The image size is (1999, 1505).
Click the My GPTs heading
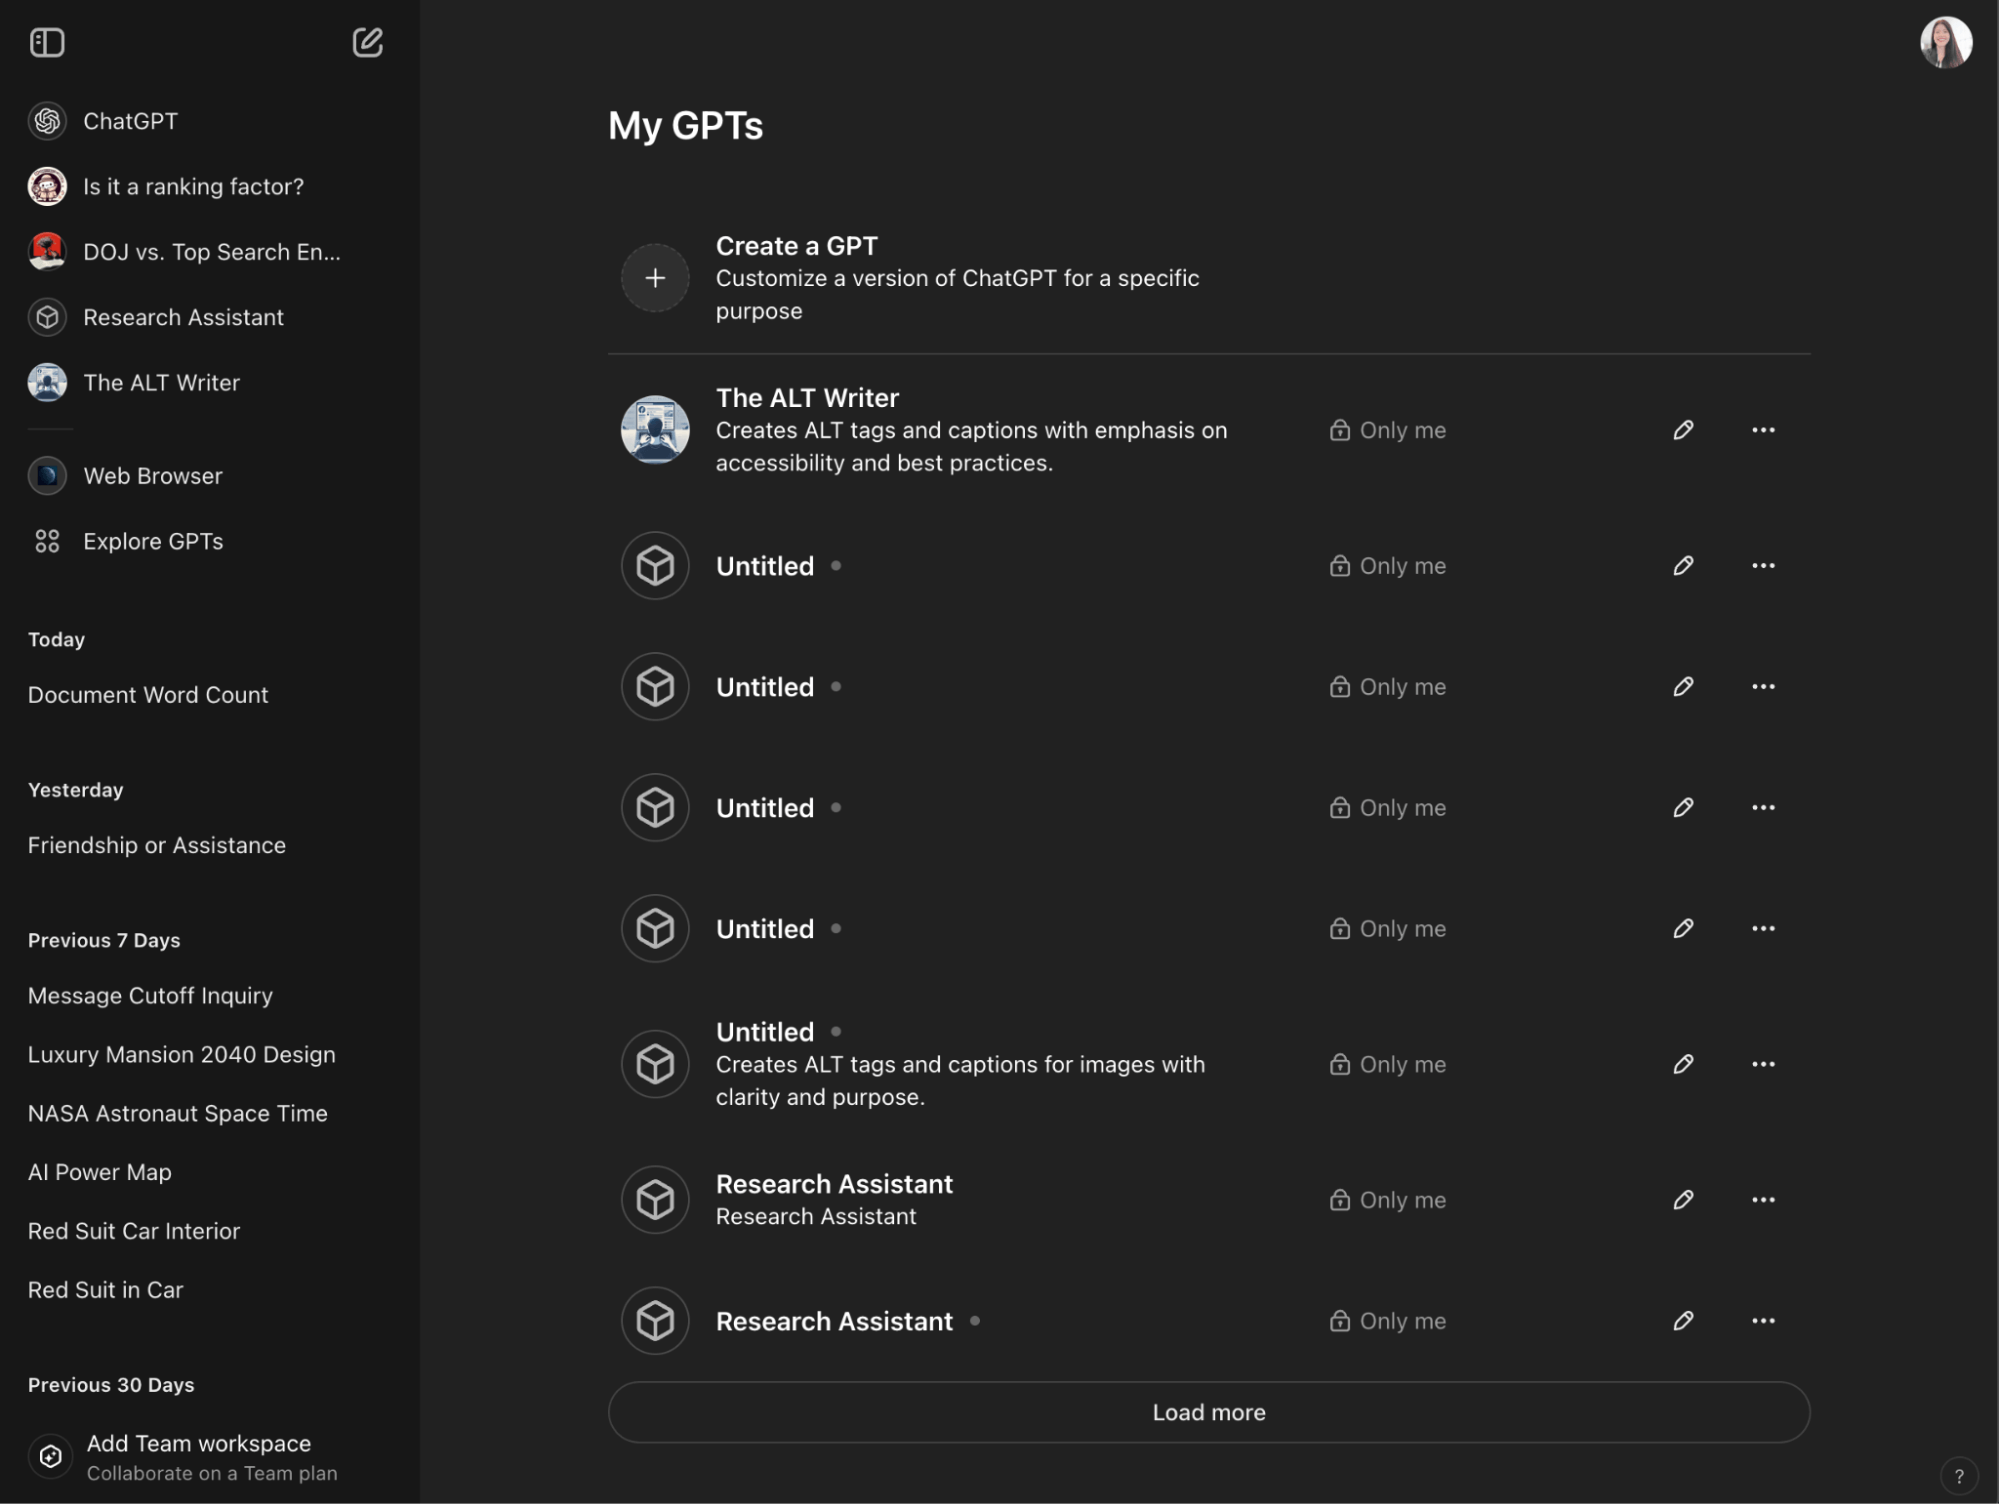click(x=685, y=126)
